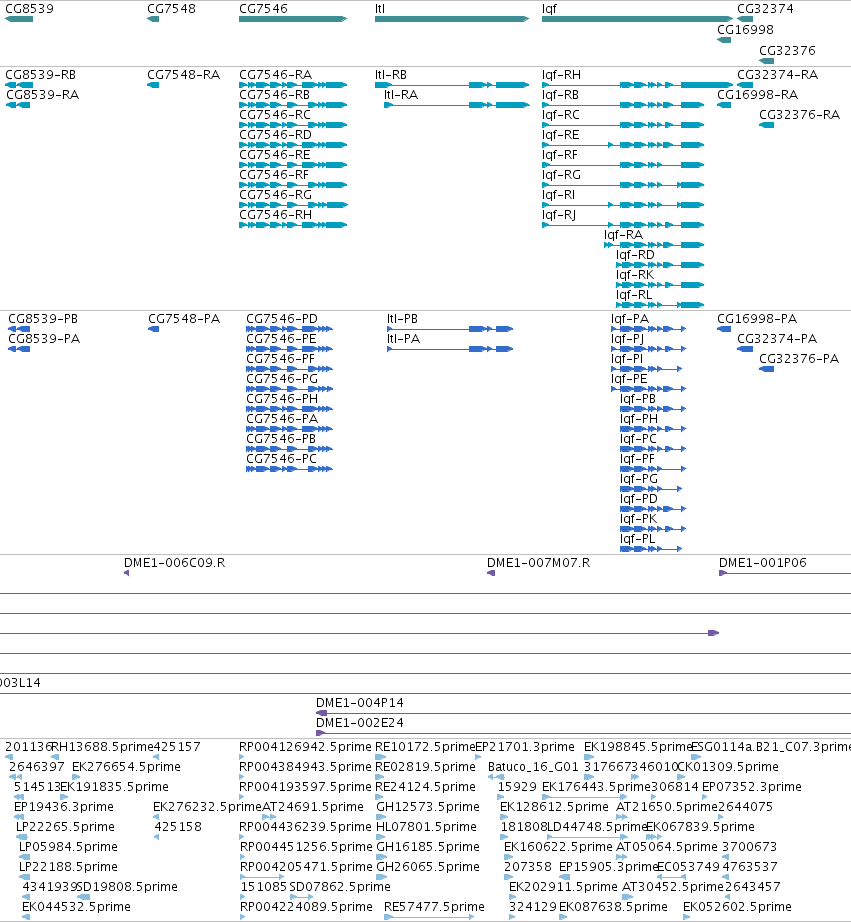Click the lqf gene arrow bar
Image resolution: width=851 pixels, height=922 pixels.
[638, 19]
